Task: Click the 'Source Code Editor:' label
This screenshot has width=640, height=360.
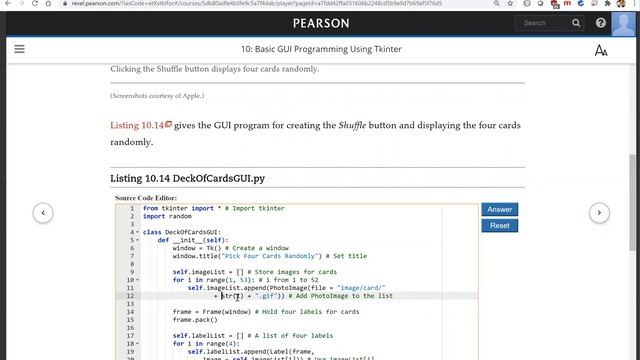Action: click(x=146, y=198)
